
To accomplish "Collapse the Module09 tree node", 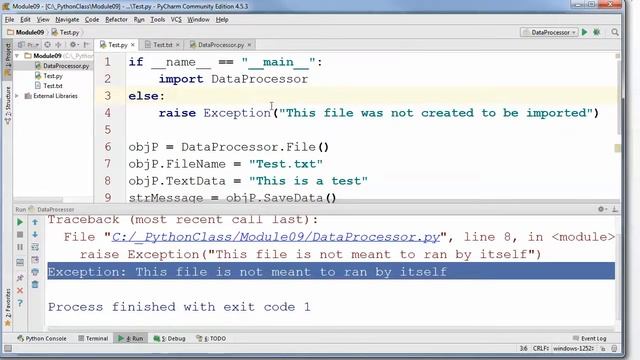I will tap(17, 56).
